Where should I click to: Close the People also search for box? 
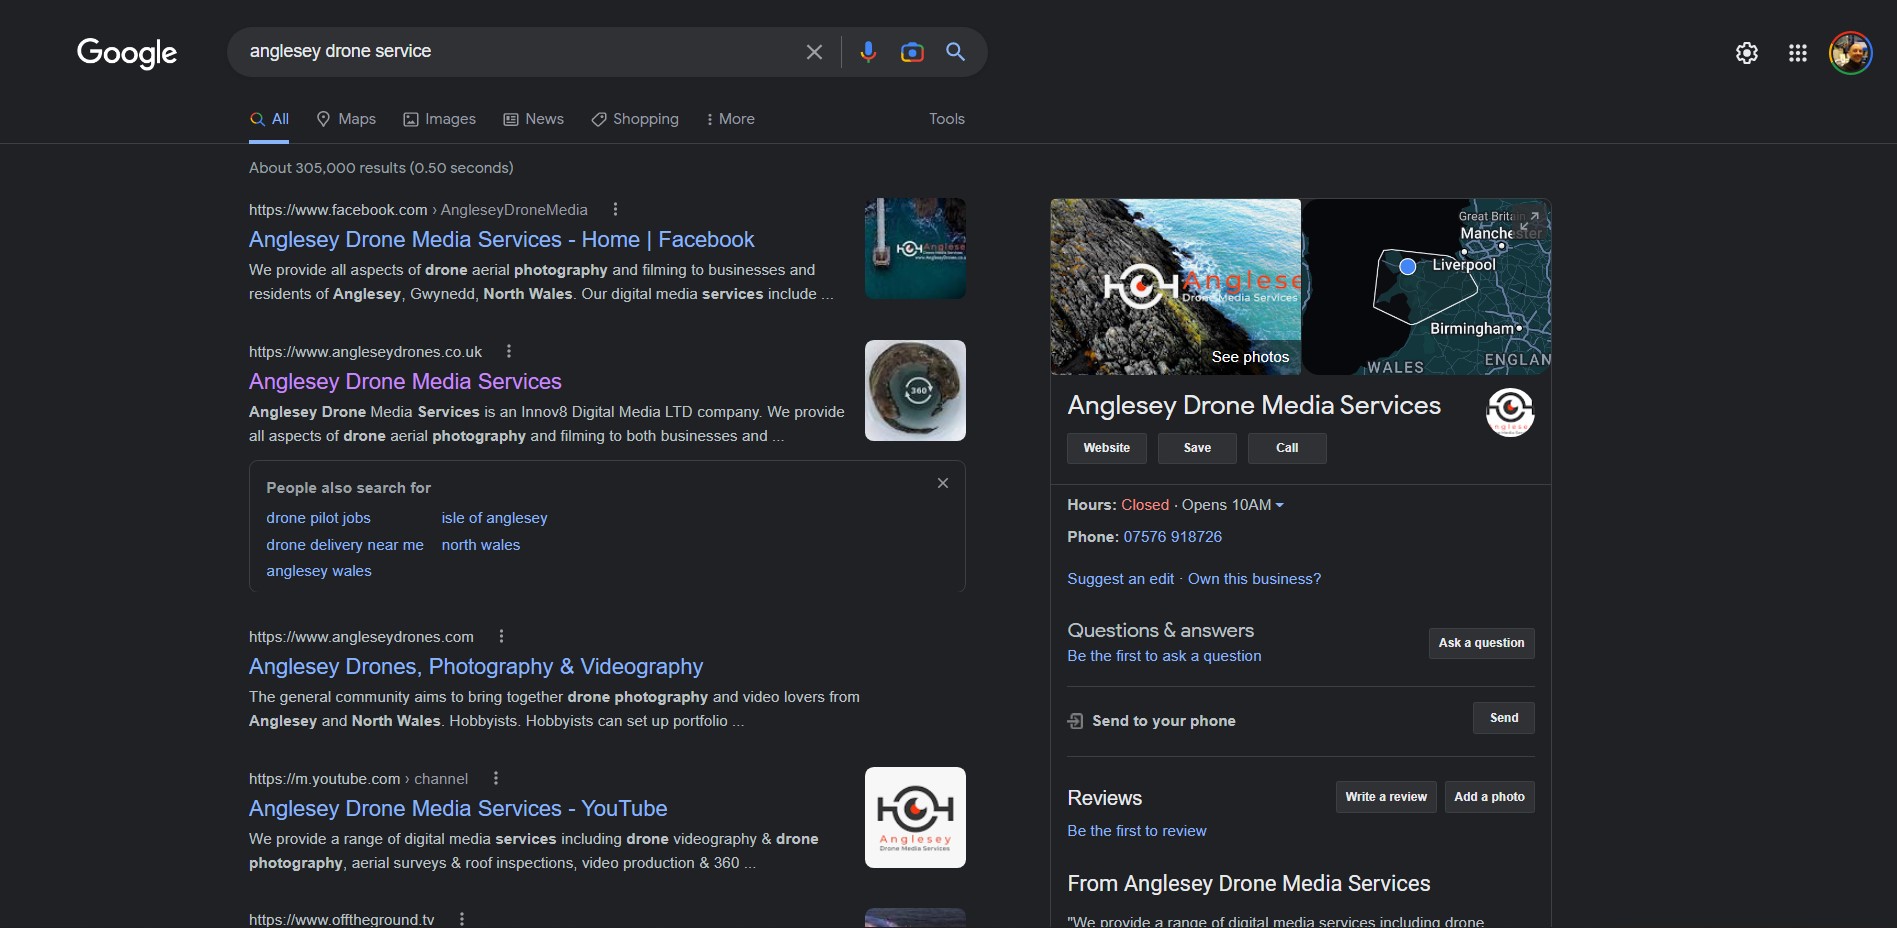[943, 483]
